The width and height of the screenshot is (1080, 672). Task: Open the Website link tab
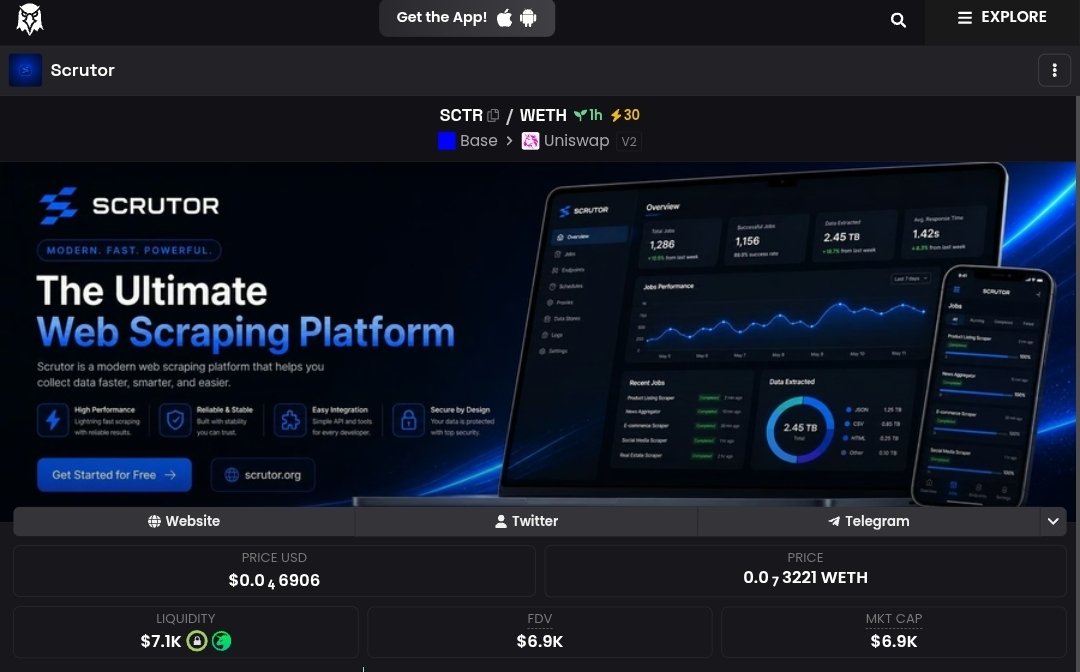(184, 521)
